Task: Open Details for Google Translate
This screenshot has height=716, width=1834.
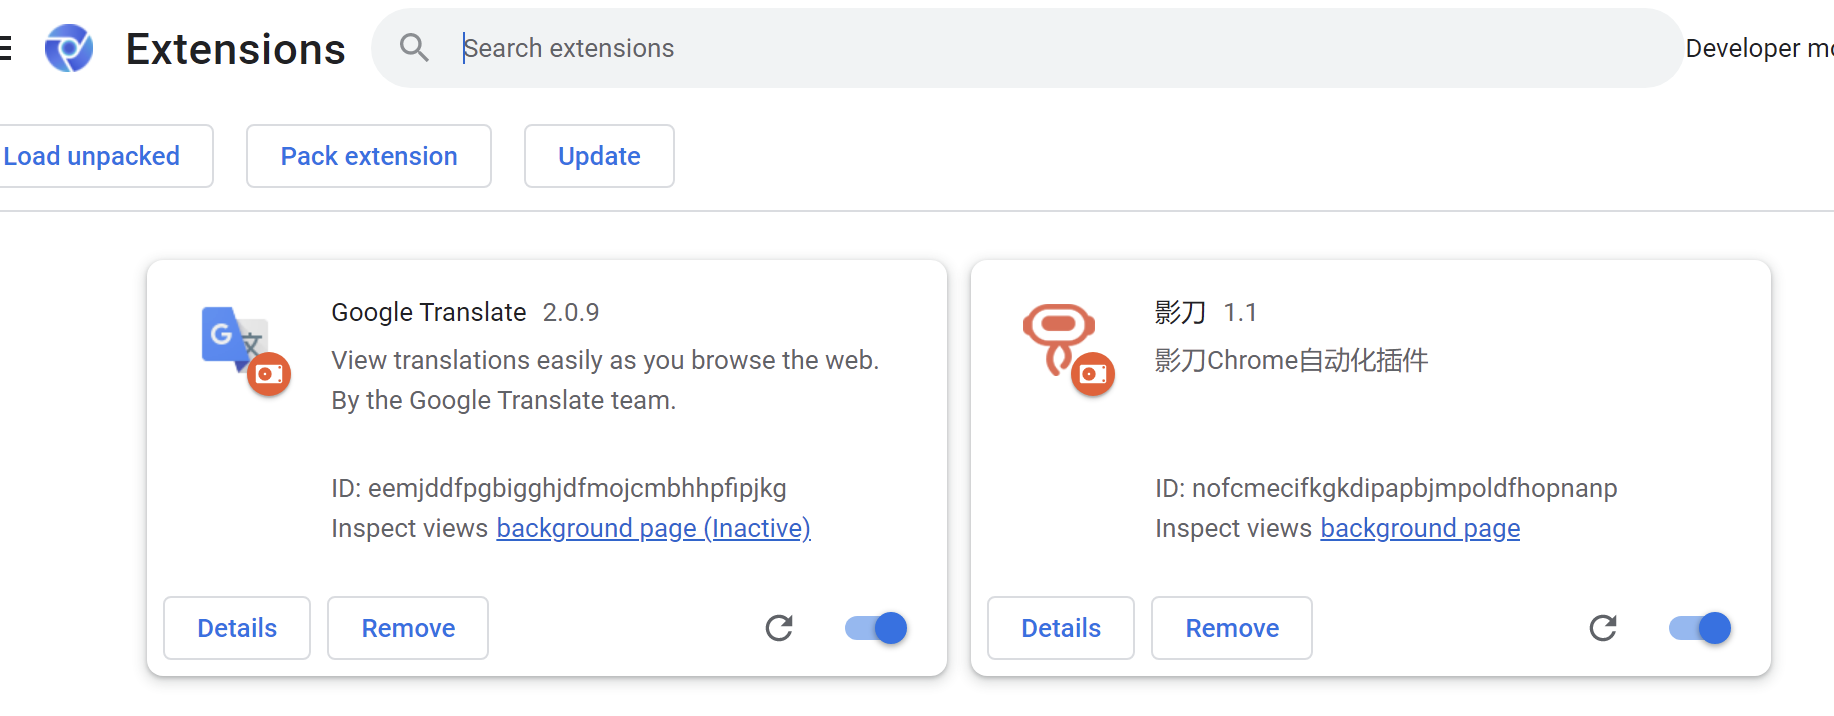Action: click(x=237, y=628)
